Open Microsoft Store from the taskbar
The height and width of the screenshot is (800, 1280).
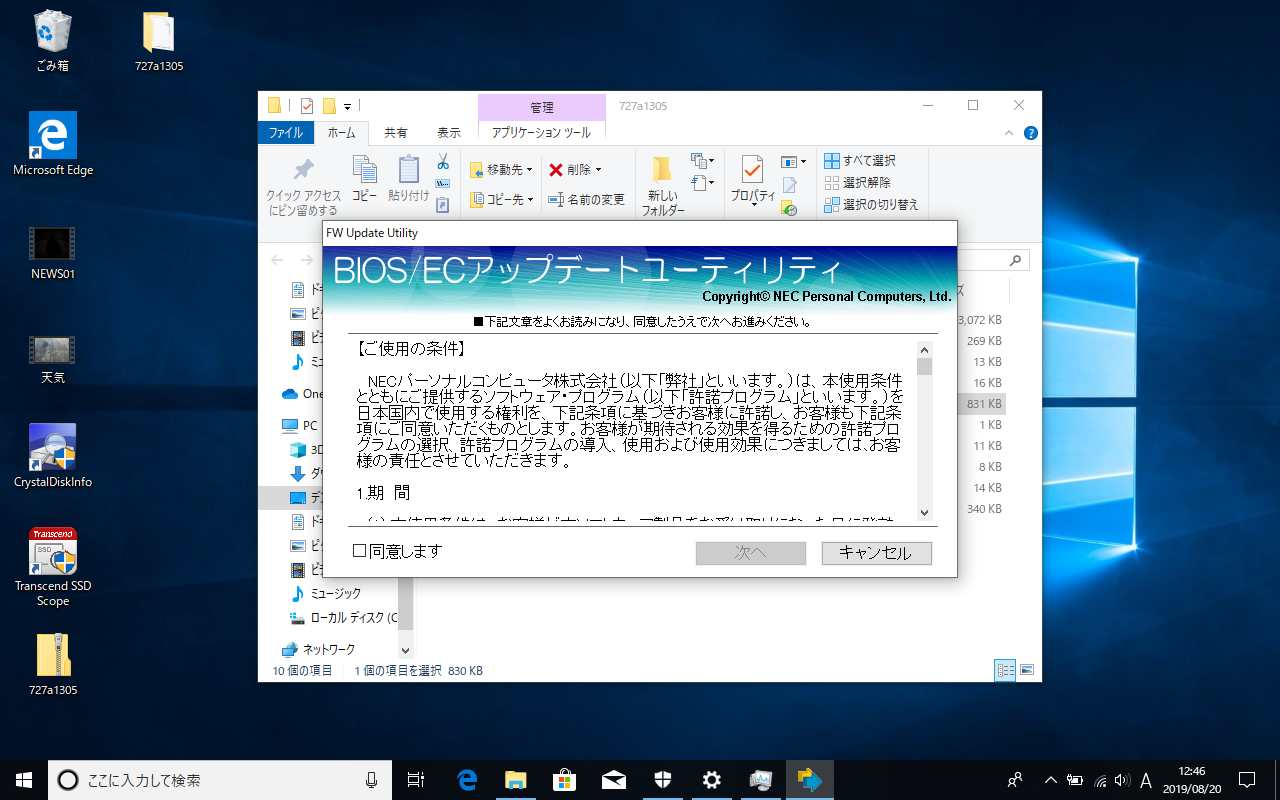[564, 780]
